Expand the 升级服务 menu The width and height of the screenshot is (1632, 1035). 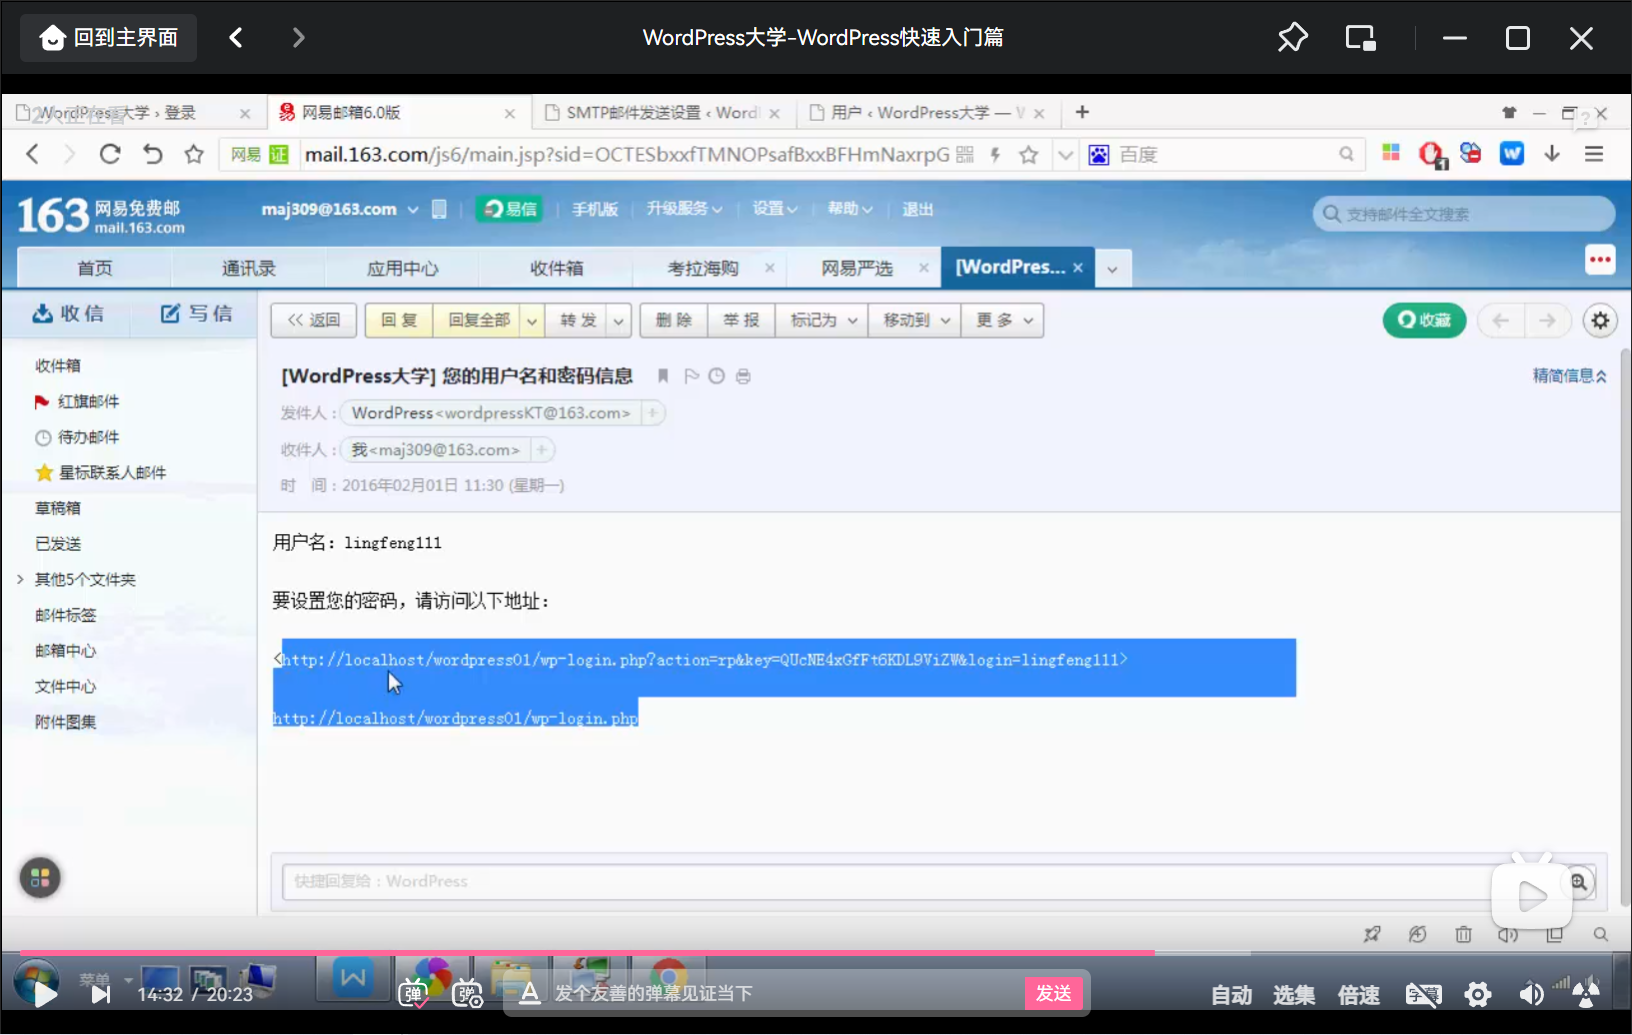coord(684,209)
